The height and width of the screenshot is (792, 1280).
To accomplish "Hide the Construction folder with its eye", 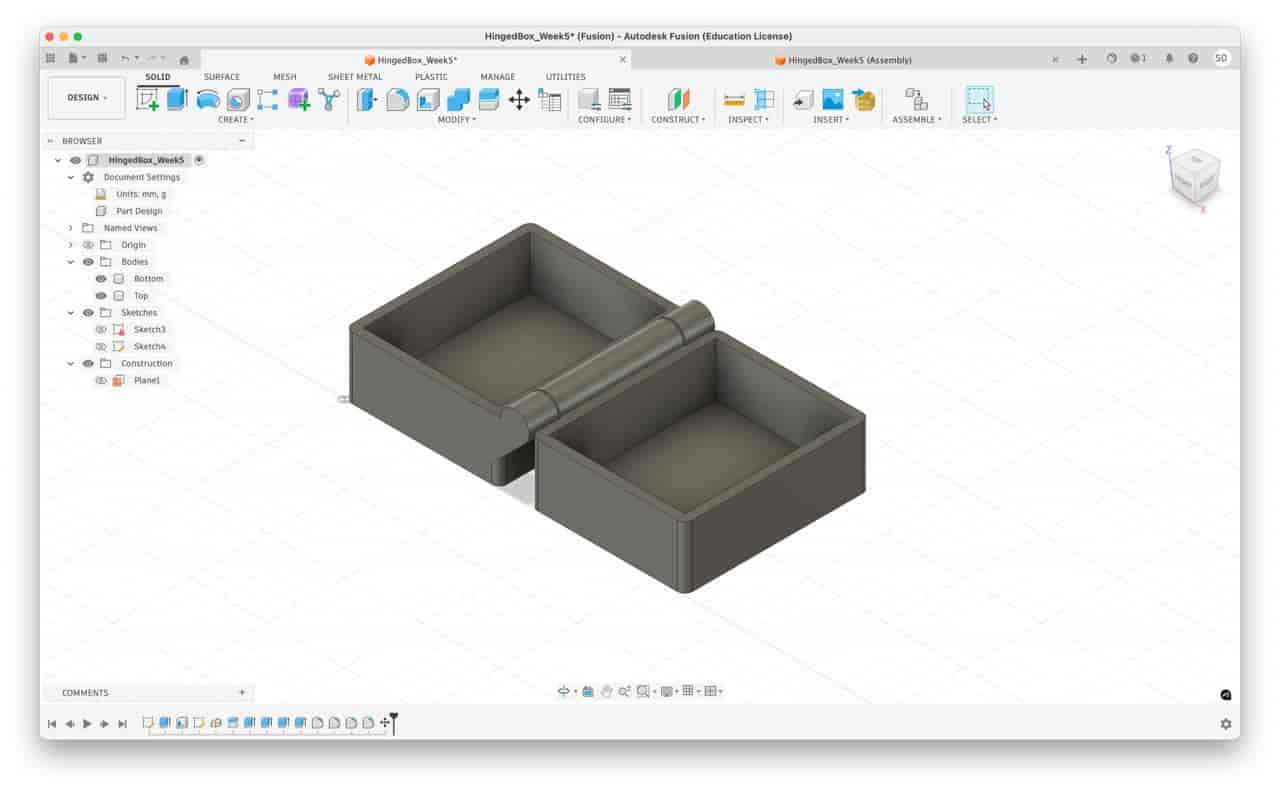I will coord(88,364).
